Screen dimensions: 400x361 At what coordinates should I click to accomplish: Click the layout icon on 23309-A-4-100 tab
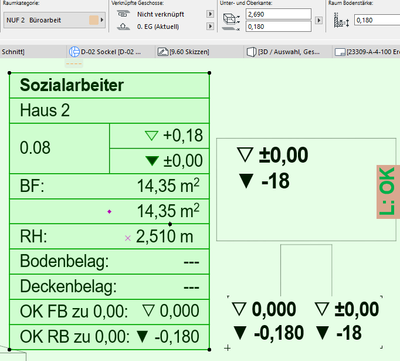pos(340,52)
